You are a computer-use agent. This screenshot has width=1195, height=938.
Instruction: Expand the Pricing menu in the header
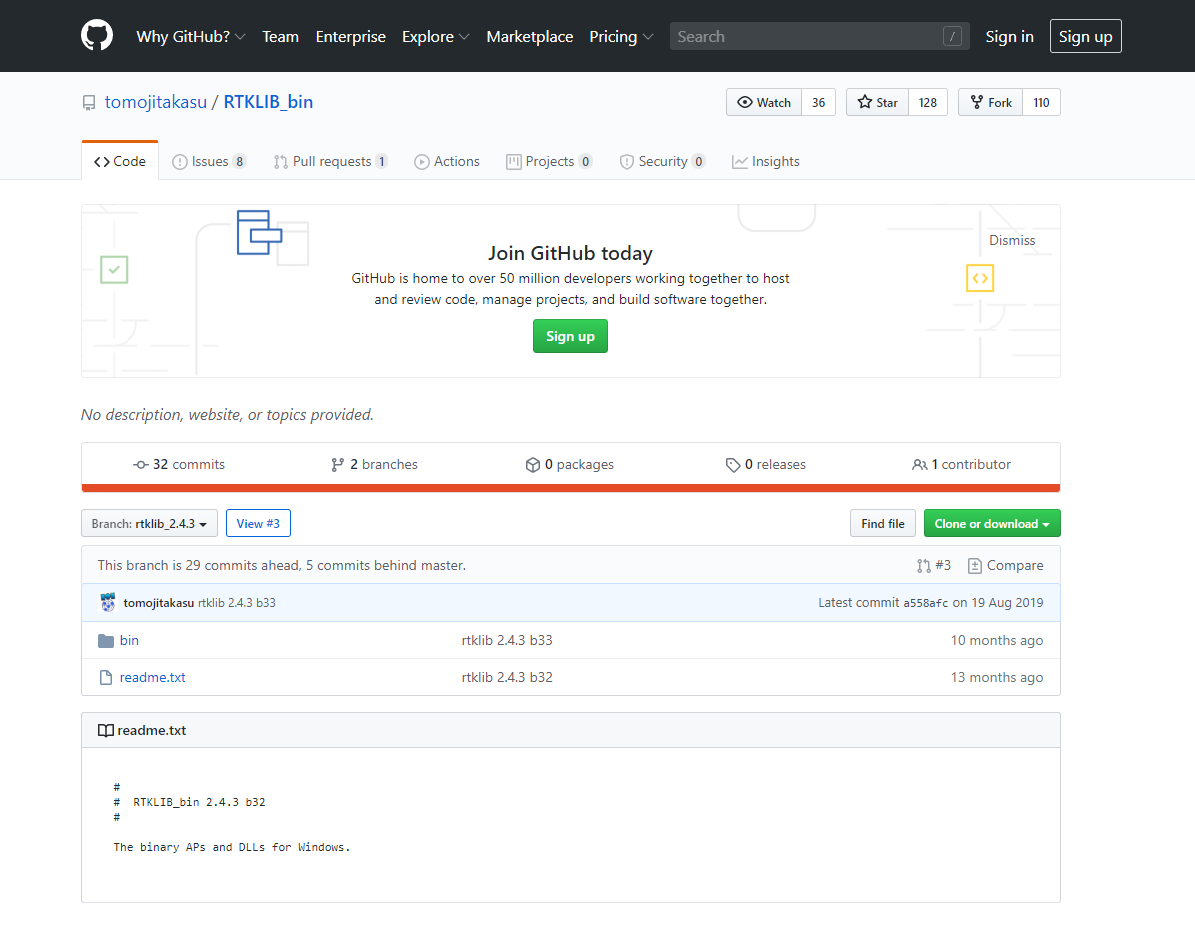coord(620,37)
